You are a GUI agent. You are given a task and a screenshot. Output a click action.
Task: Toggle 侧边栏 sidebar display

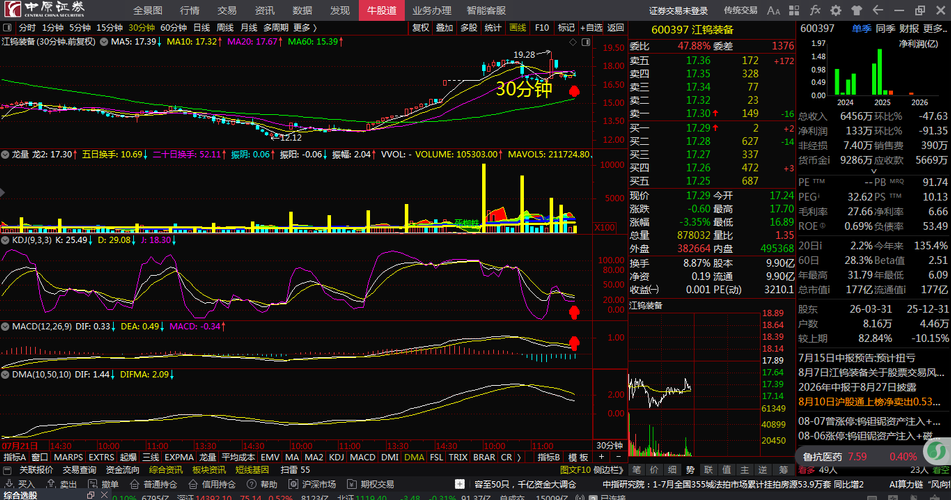coord(608,470)
